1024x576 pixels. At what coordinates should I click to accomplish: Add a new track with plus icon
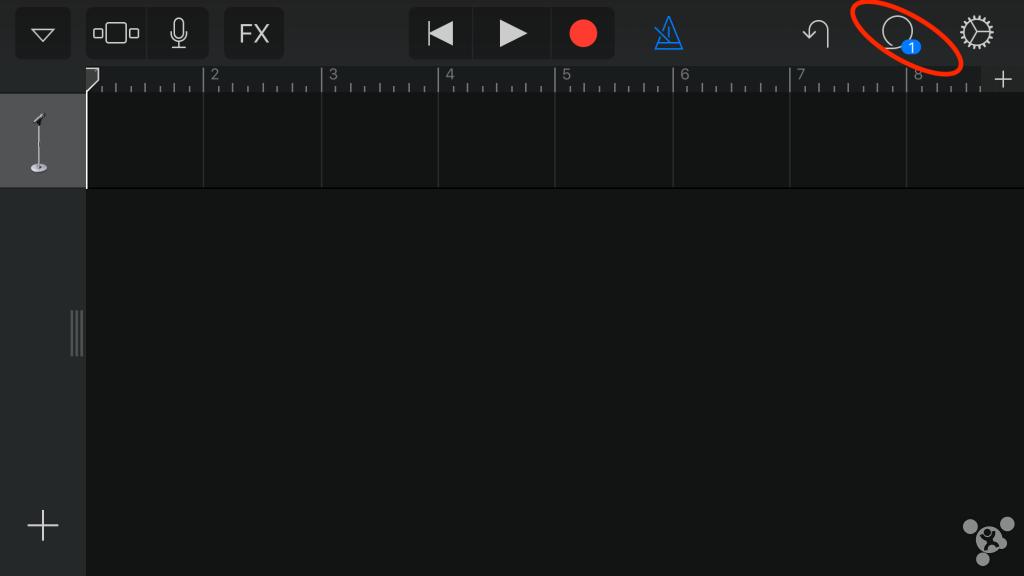point(43,526)
